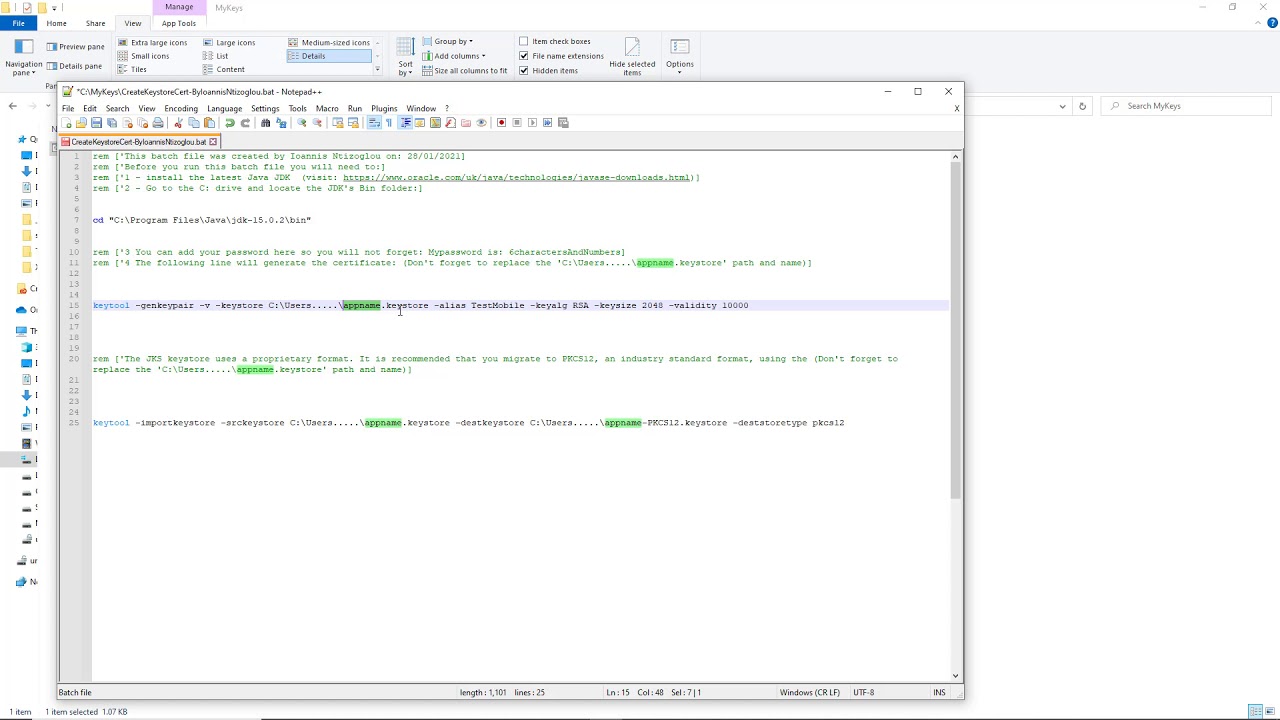This screenshot has width=1280, height=720.
Task: Click the Zoom In icon in Notepad++
Action: (302, 123)
